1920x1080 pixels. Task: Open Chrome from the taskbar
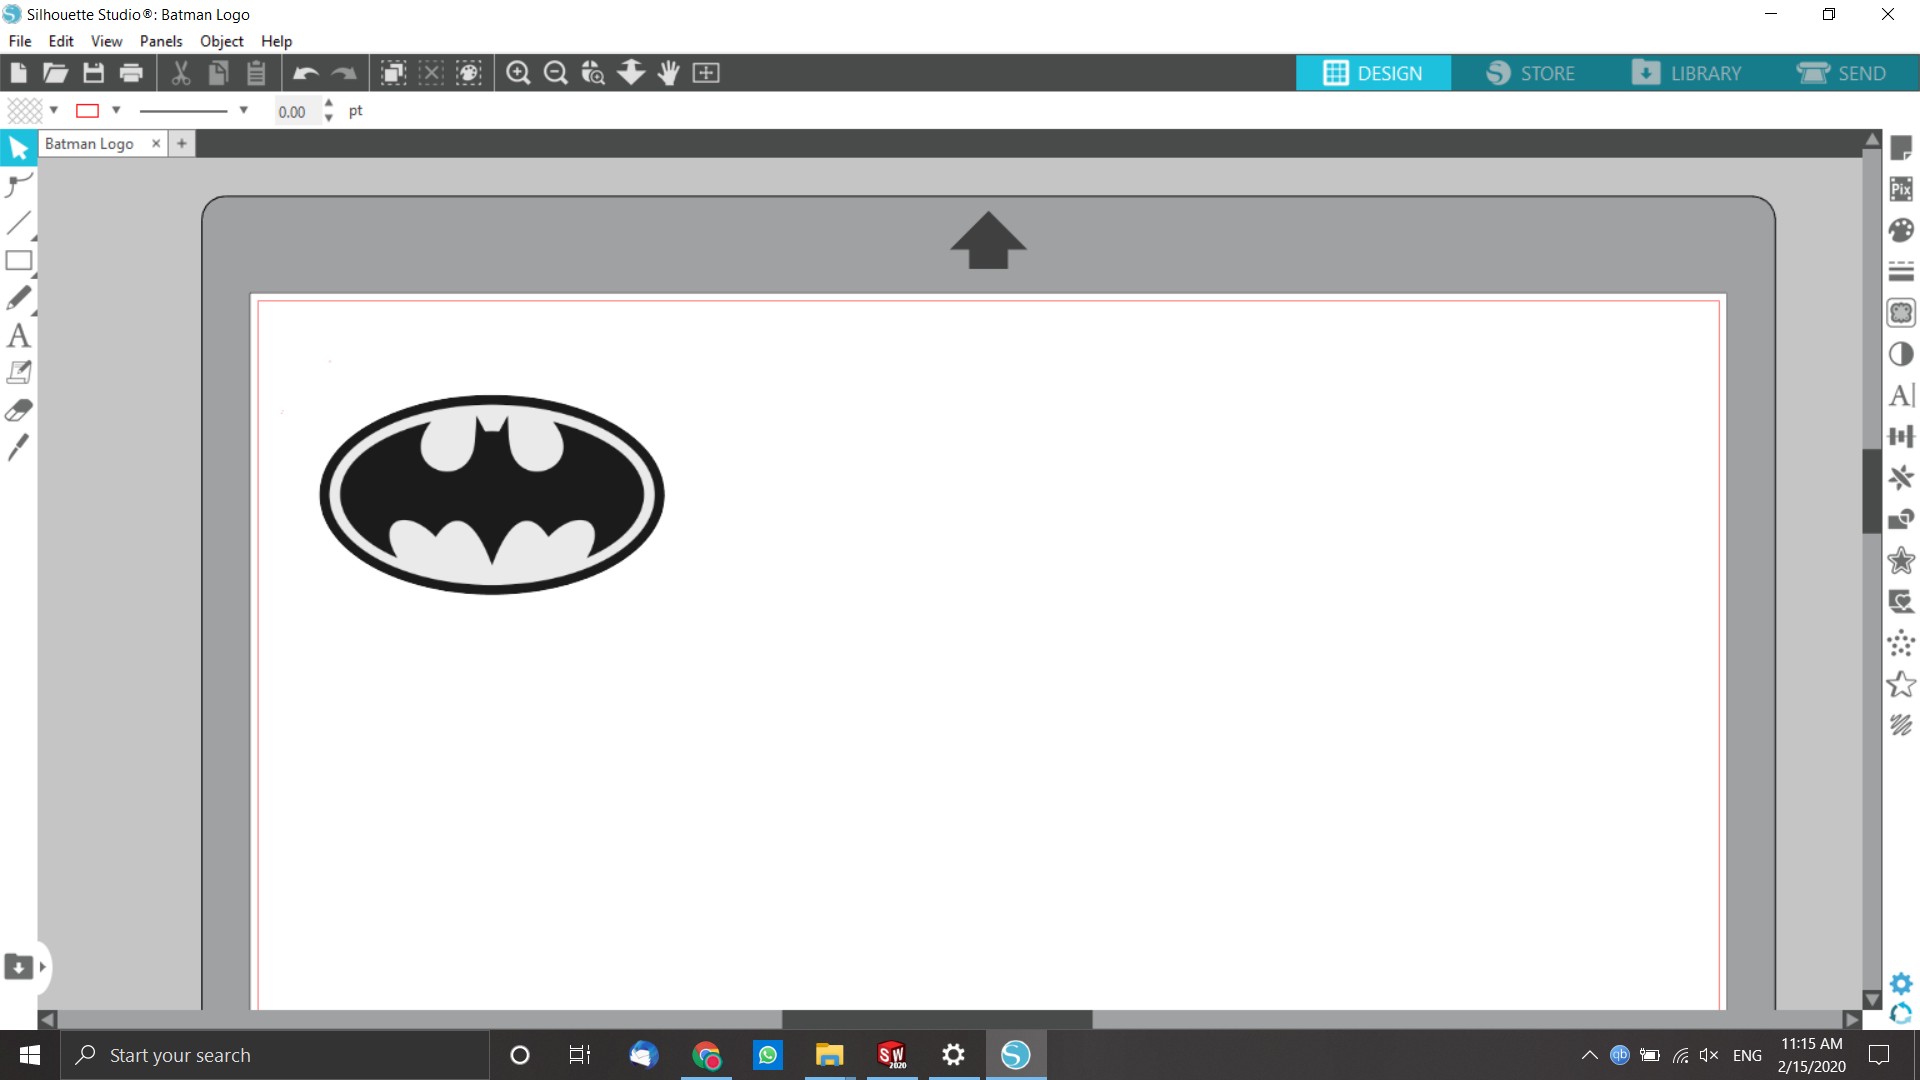pyautogui.click(x=706, y=1055)
